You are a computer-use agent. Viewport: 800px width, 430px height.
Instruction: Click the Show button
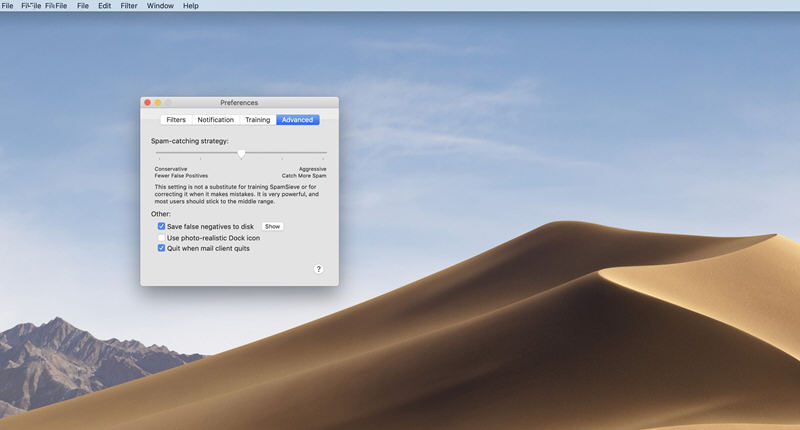pos(272,226)
